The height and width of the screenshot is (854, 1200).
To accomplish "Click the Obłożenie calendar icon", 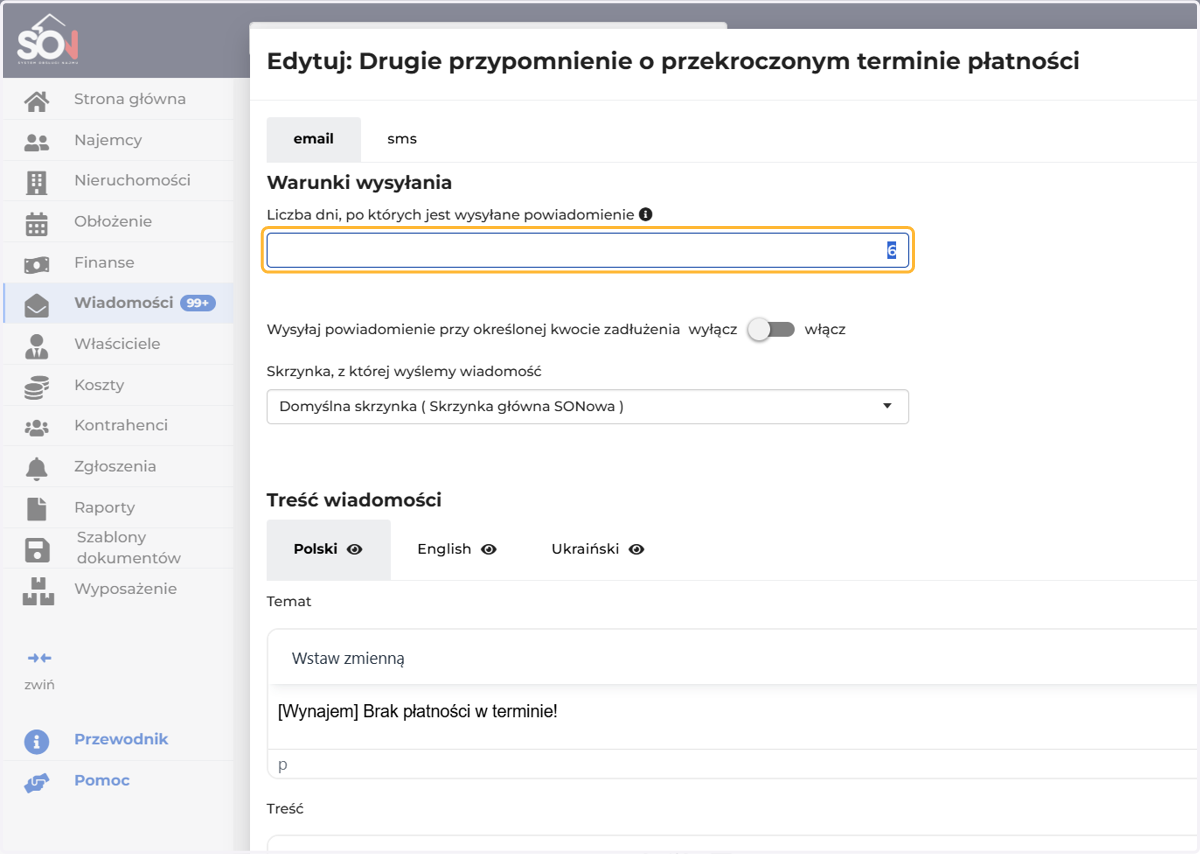I will tap(37, 223).
